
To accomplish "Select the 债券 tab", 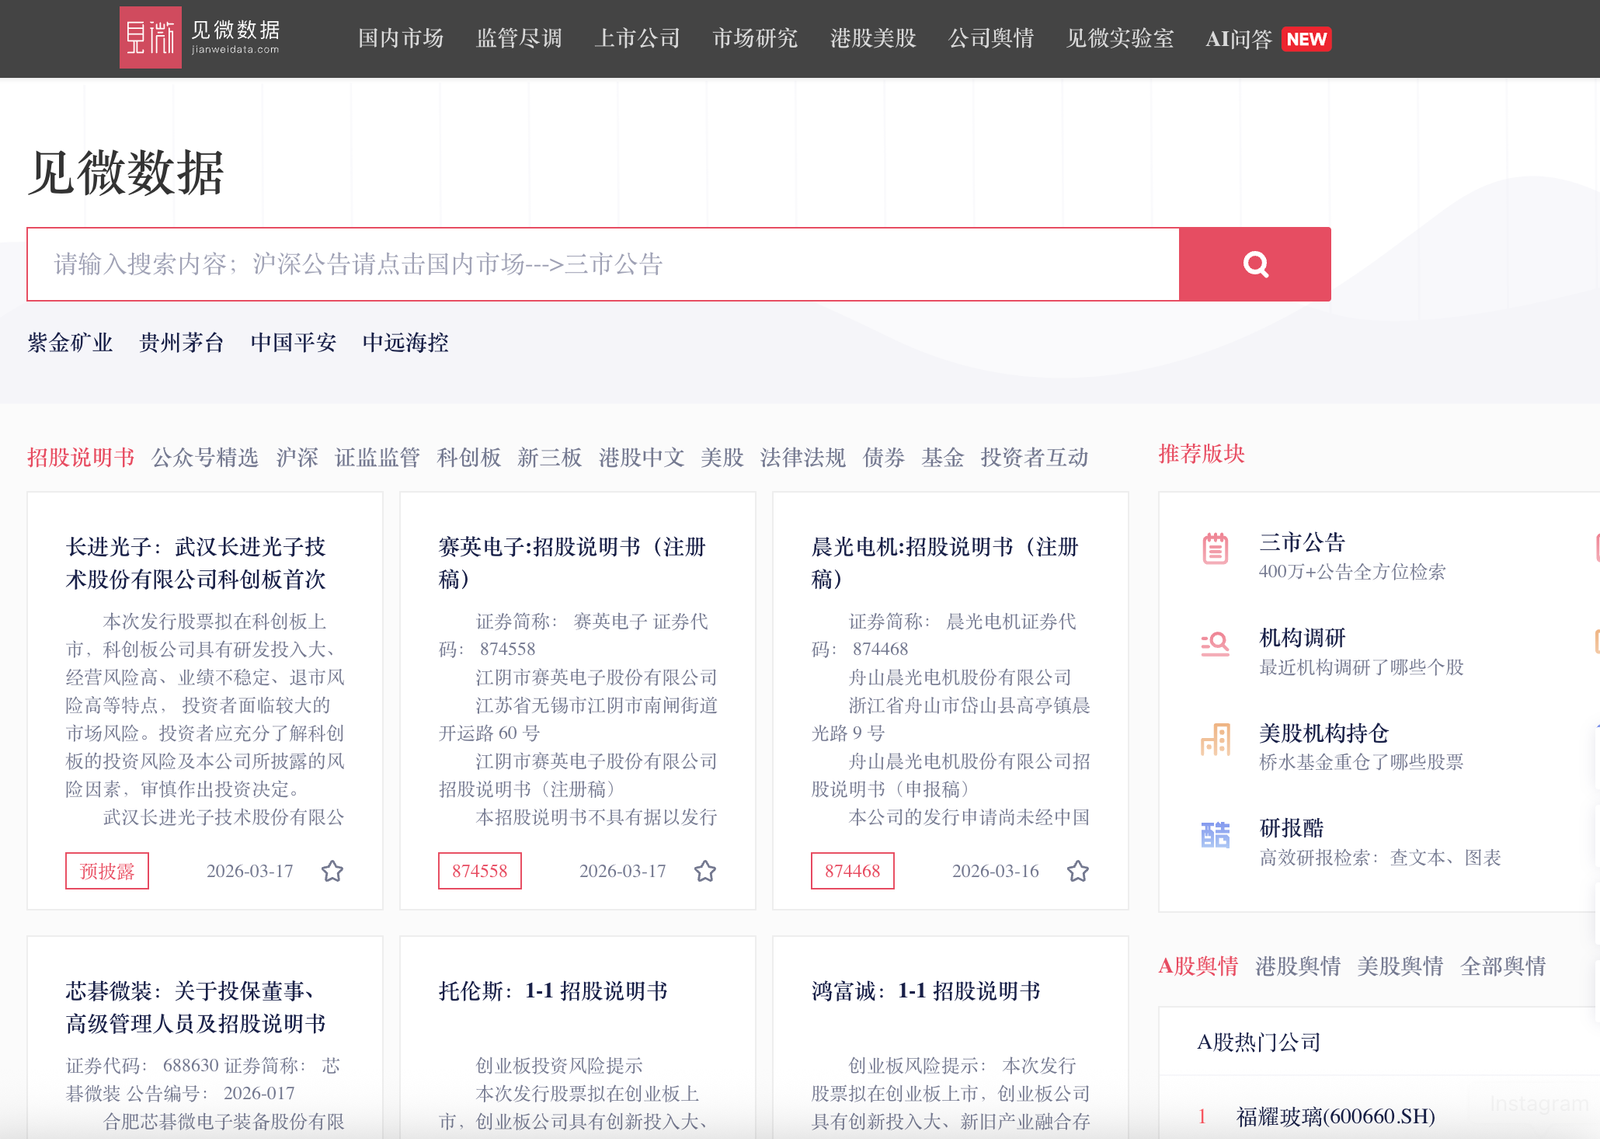I will click(884, 458).
